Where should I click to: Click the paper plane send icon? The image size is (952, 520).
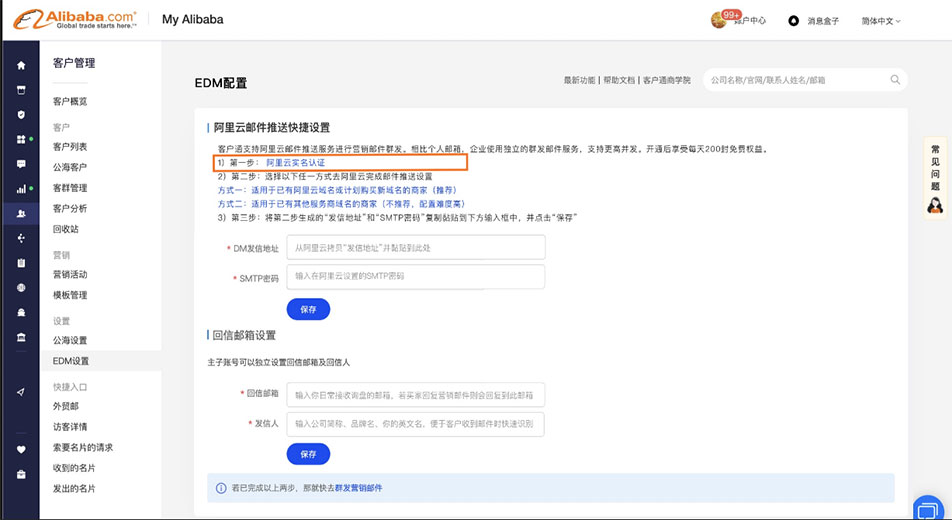pos(21,392)
